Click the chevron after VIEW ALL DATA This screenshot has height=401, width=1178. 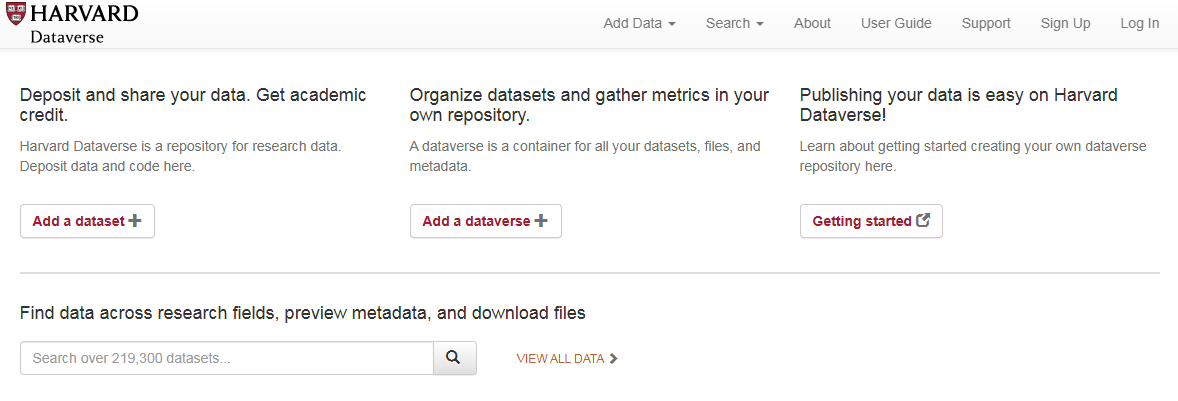pos(614,359)
